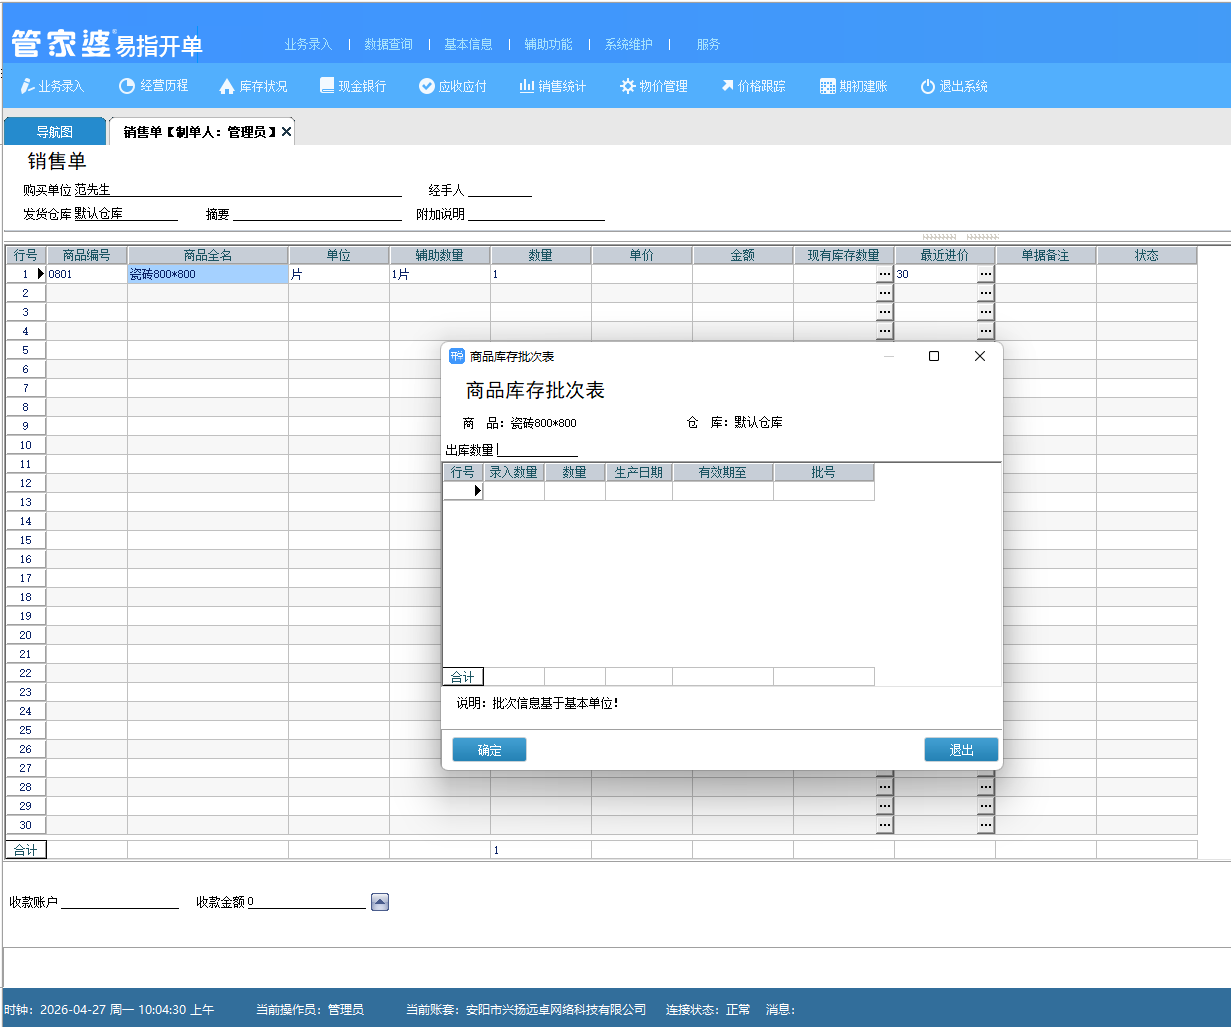
Task: Click the arrow button beside 收款金额
Action: pyautogui.click(x=380, y=902)
